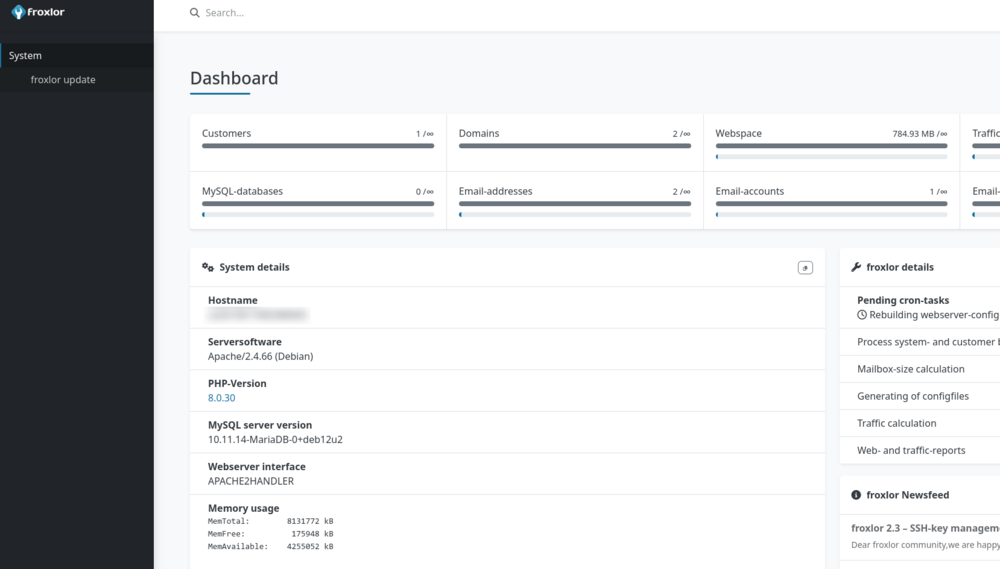Viewport: 1000px width, 569px height.
Task: Click the Domains usage progress bar
Action: pyautogui.click(x=575, y=146)
